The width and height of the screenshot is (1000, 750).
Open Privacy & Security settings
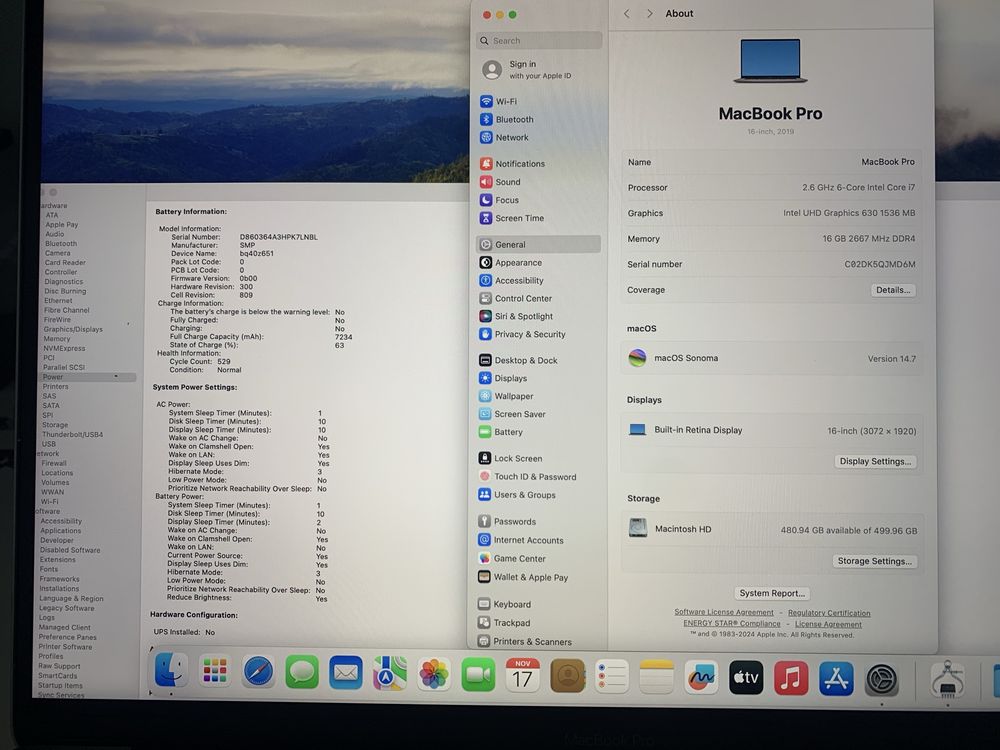[x=522, y=334]
